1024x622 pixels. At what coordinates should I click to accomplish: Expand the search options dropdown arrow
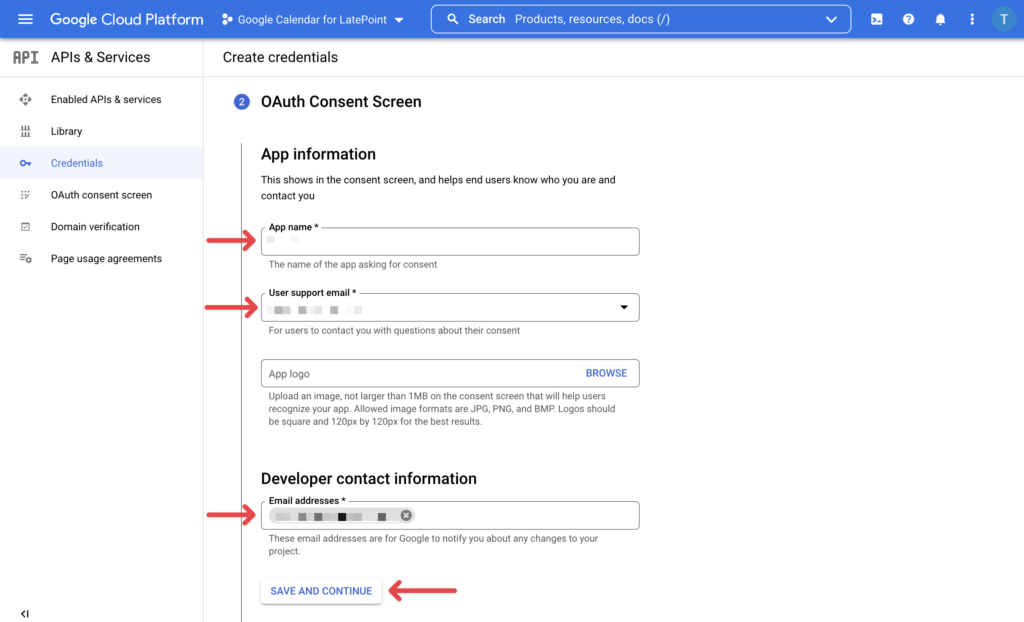(832, 18)
